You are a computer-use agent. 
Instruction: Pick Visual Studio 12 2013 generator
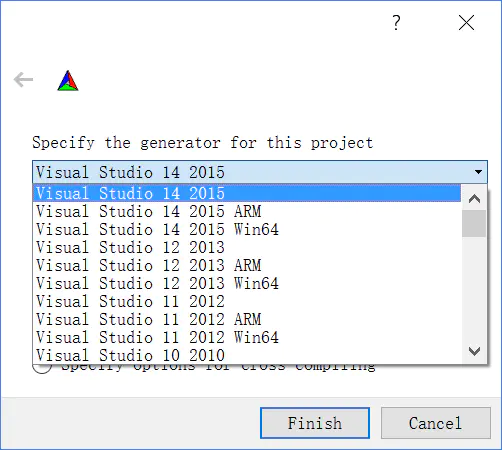[x=247, y=247]
